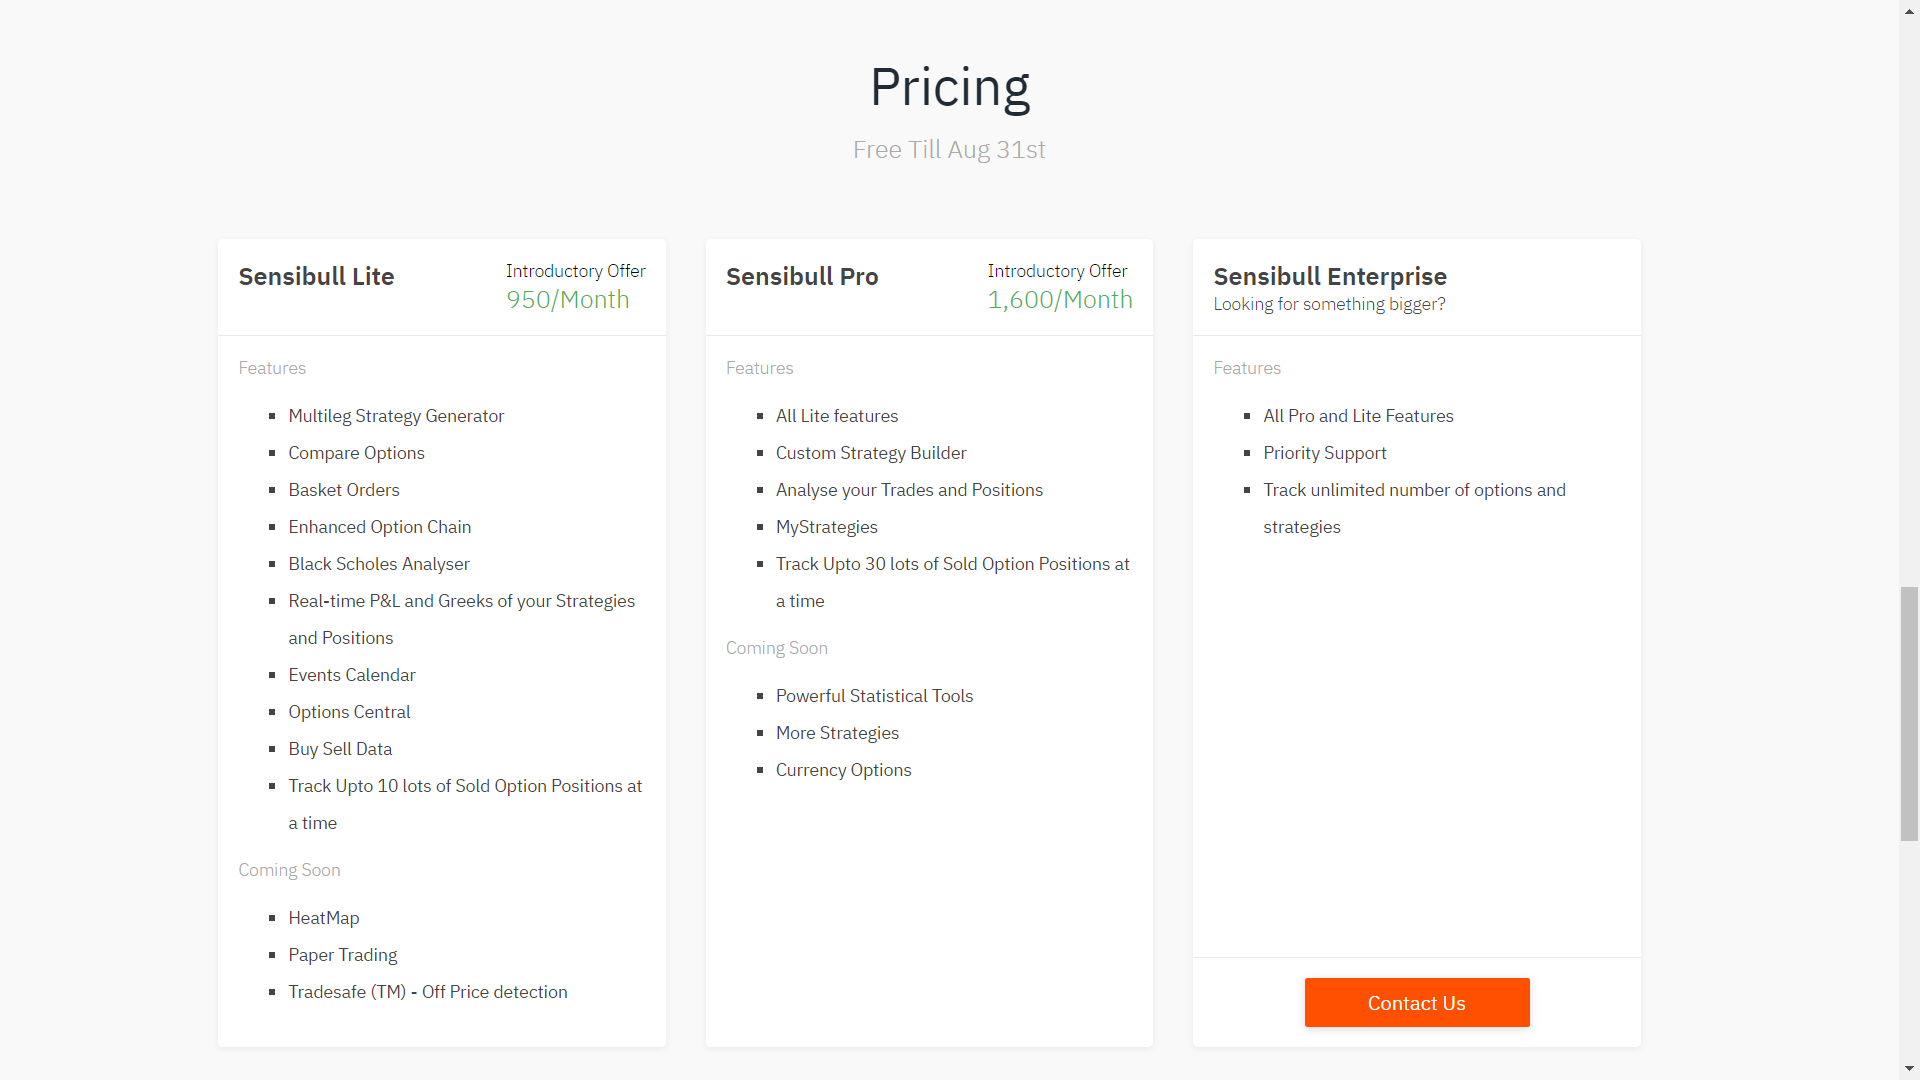The image size is (1920, 1080).
Task: Click the MyStrategies feature item
Action: coord(826,527)
